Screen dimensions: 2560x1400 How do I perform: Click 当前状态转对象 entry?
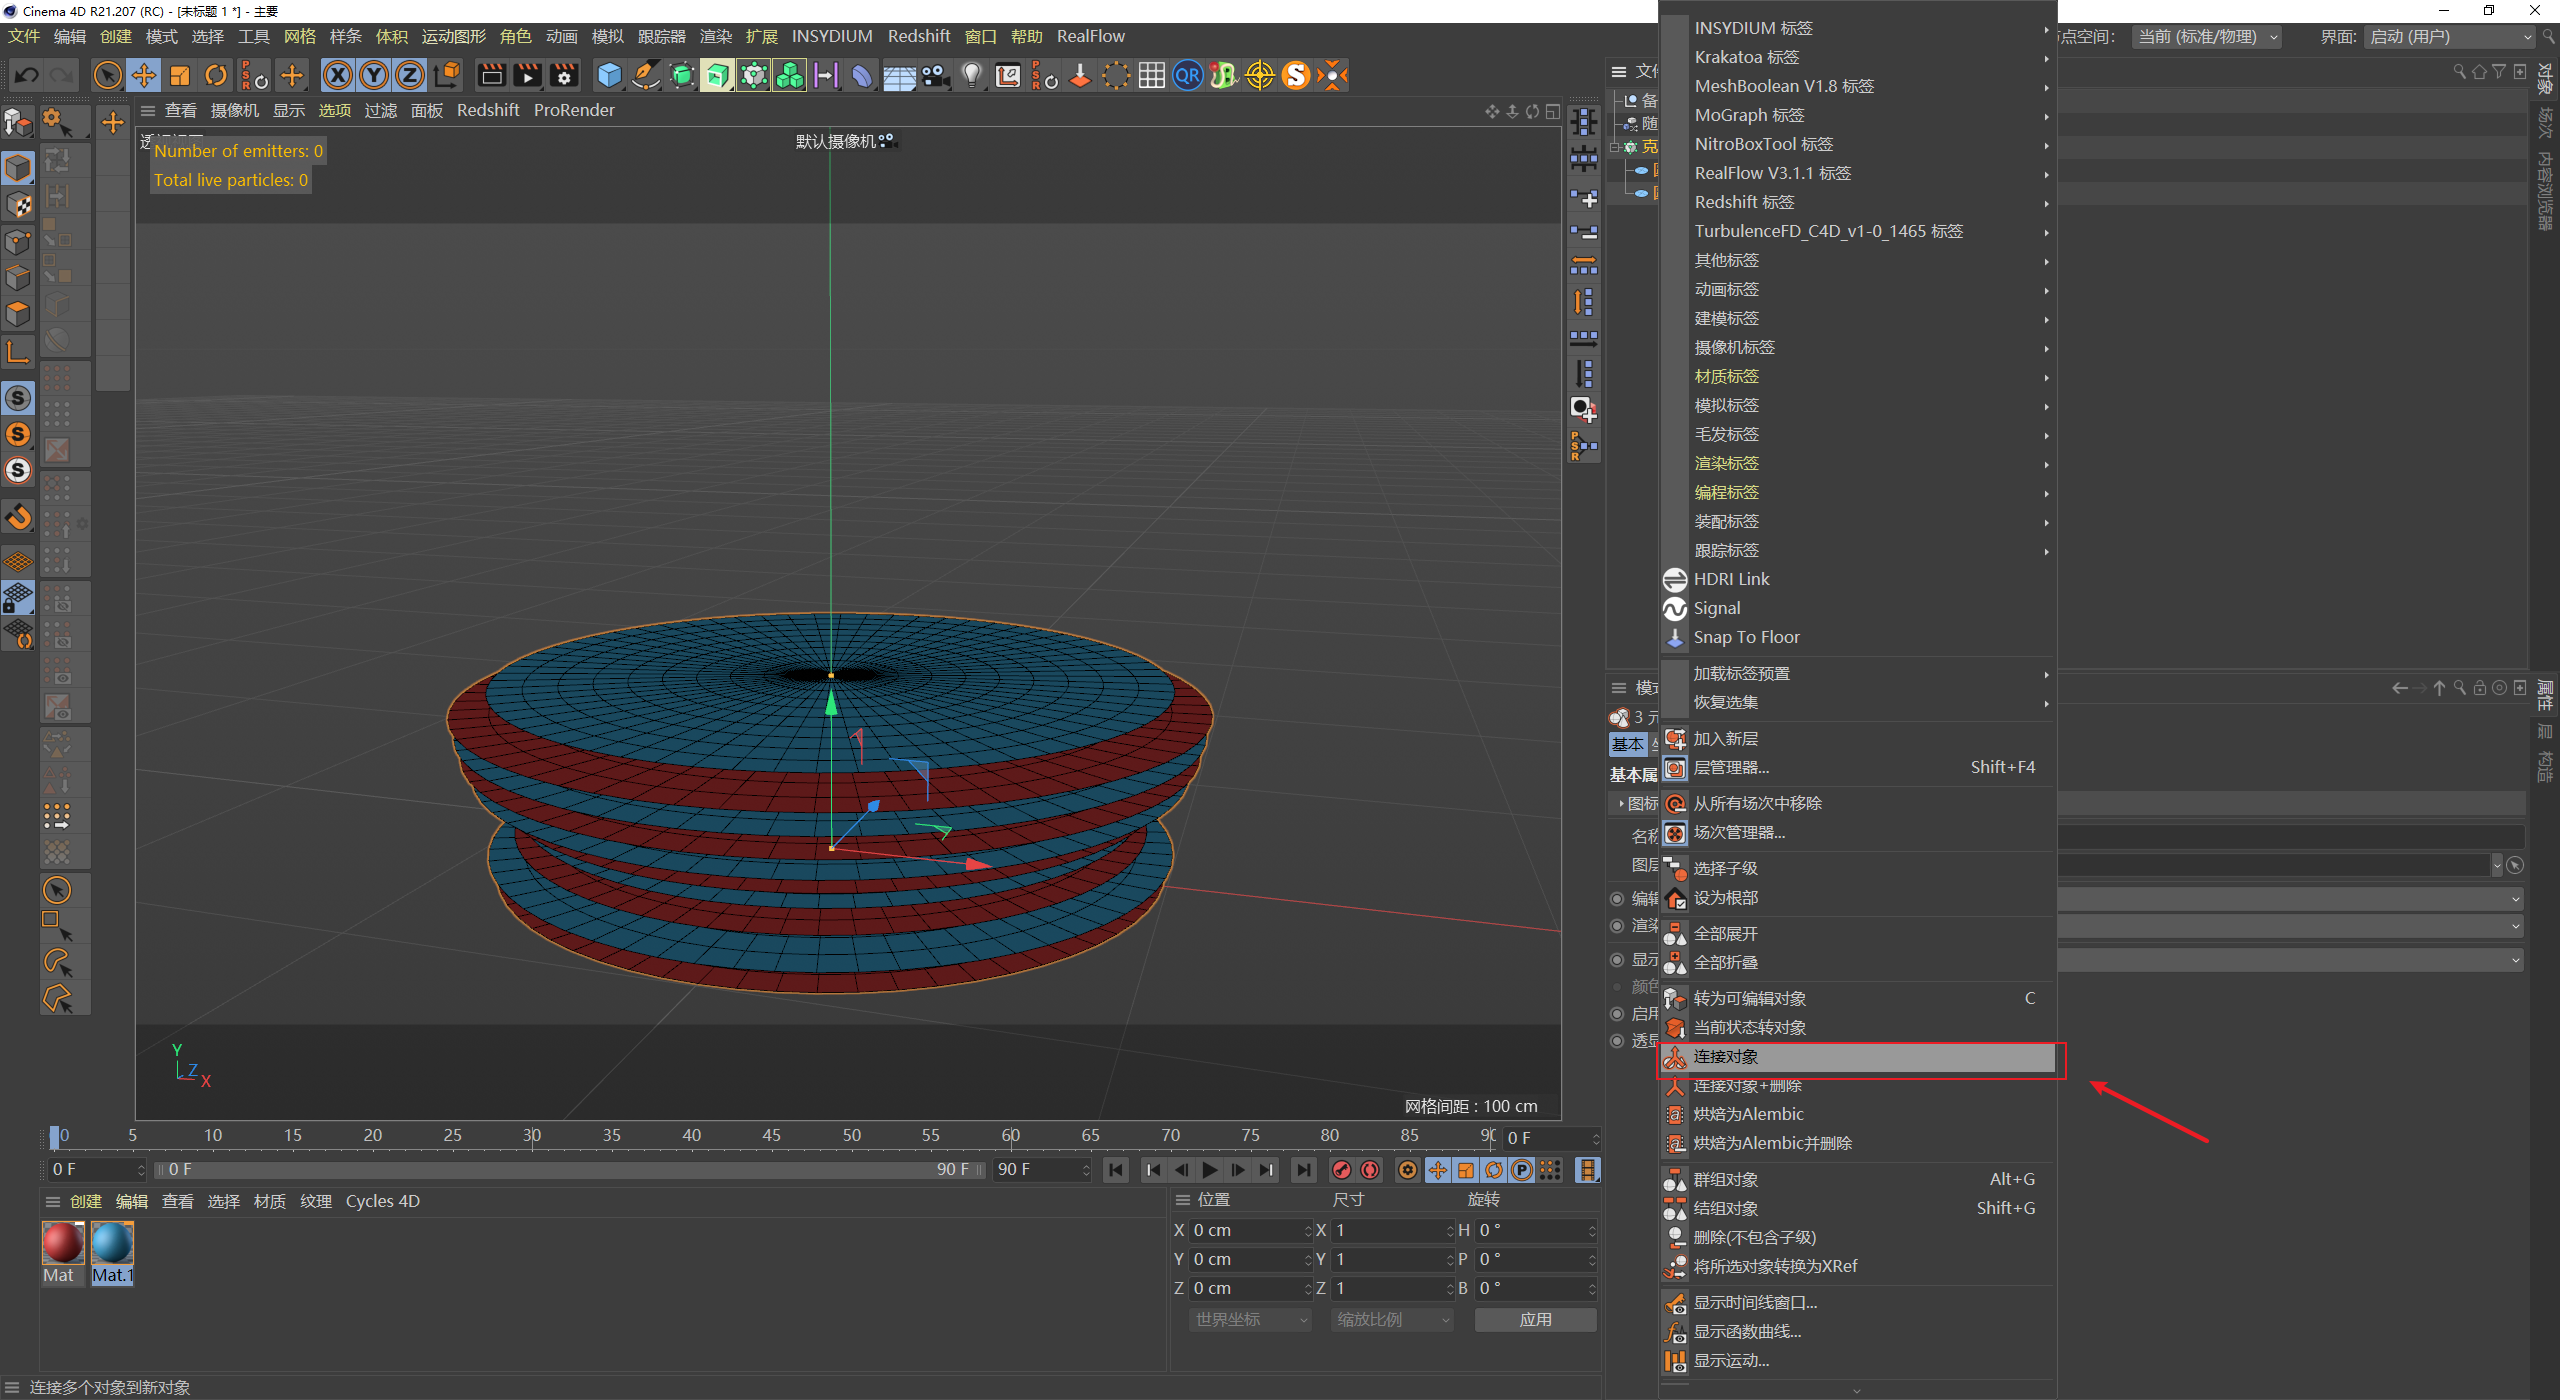pyautogui.click(x=1858, y=1028)
